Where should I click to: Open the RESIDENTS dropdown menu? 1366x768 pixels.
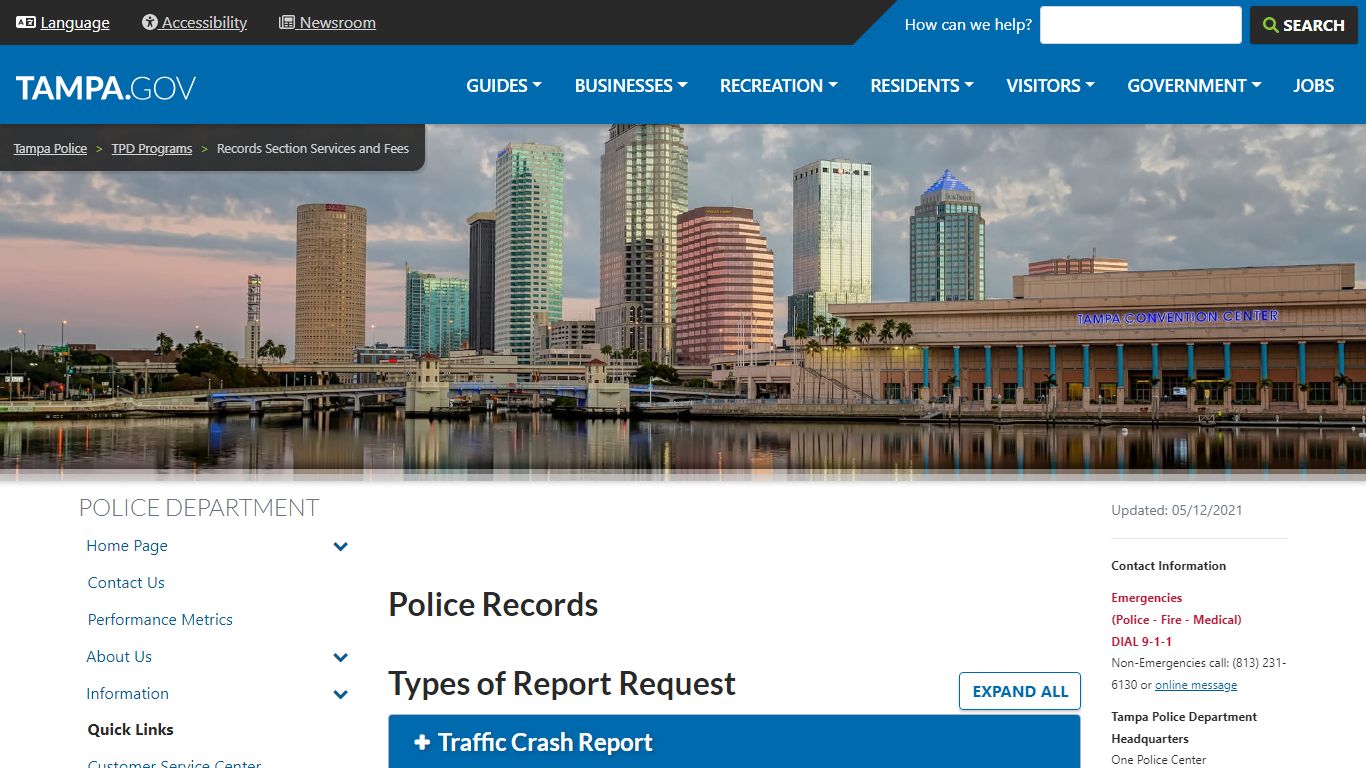[x=922, y=86]
